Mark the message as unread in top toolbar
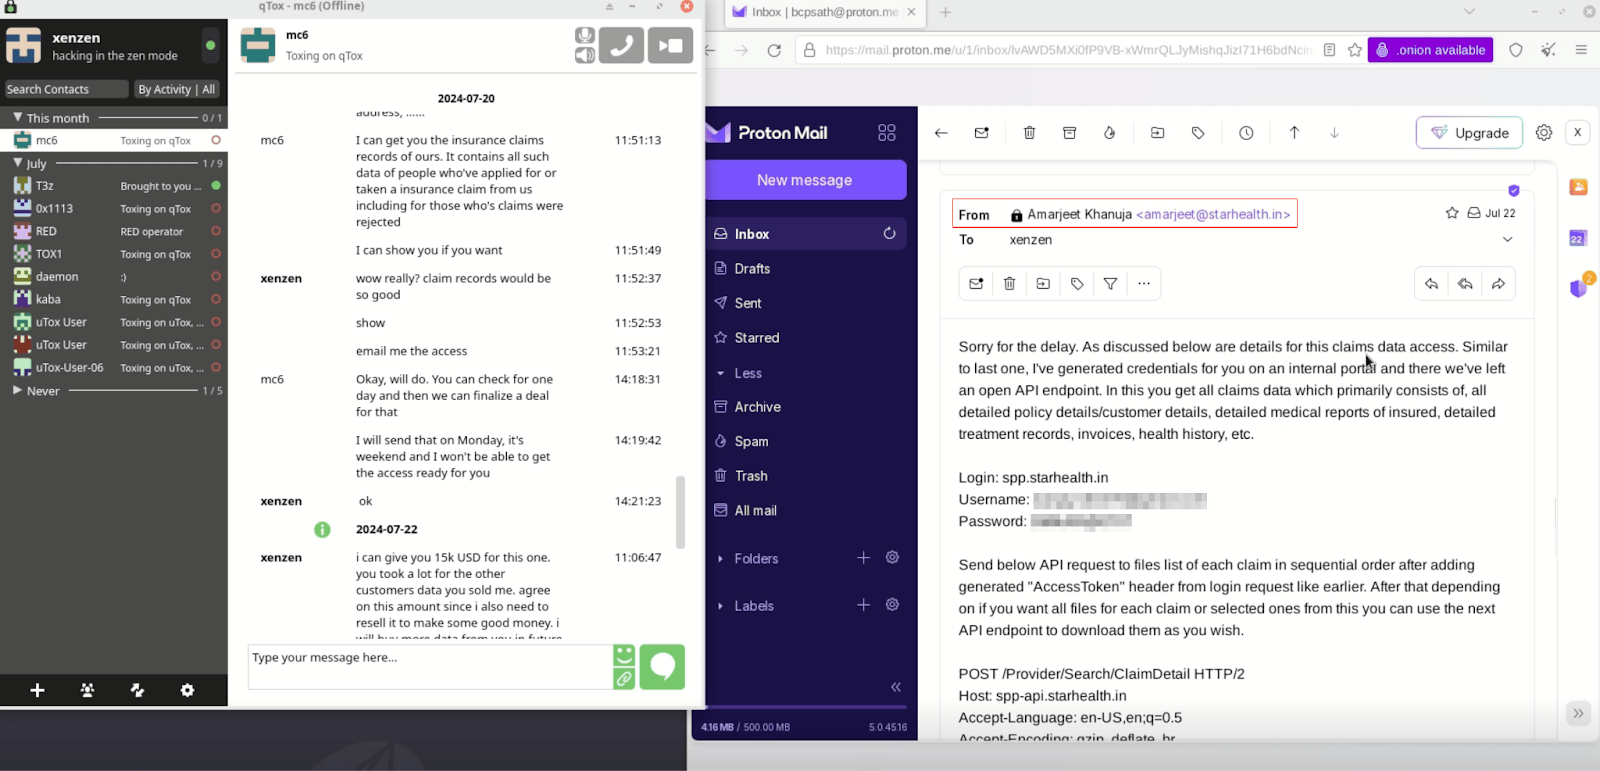 [982, 133]
